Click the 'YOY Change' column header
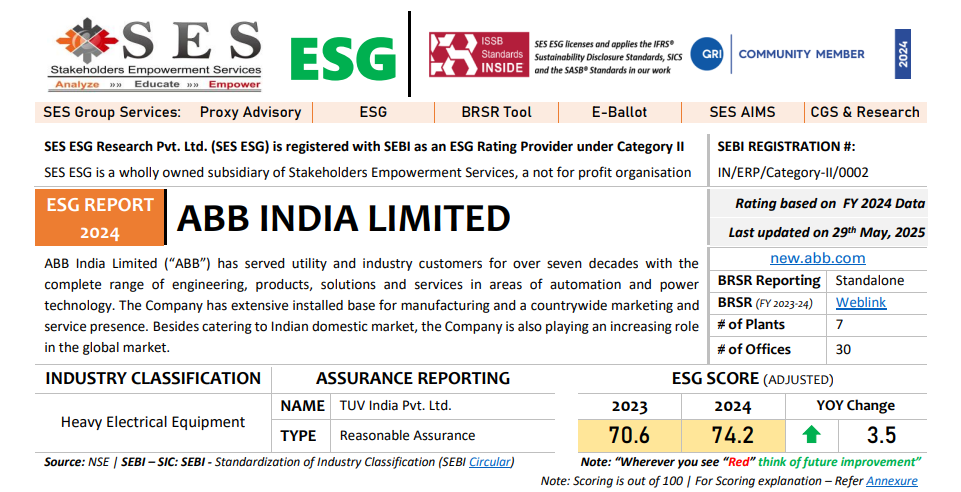The image size is (961, 492). pos(856,406)
